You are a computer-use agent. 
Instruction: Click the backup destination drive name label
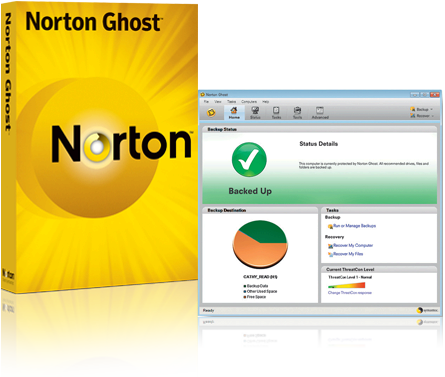(x=260, y=277)
